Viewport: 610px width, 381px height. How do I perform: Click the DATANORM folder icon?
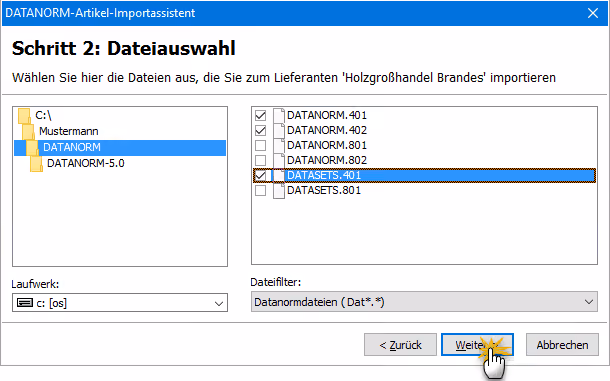point(32,147)
